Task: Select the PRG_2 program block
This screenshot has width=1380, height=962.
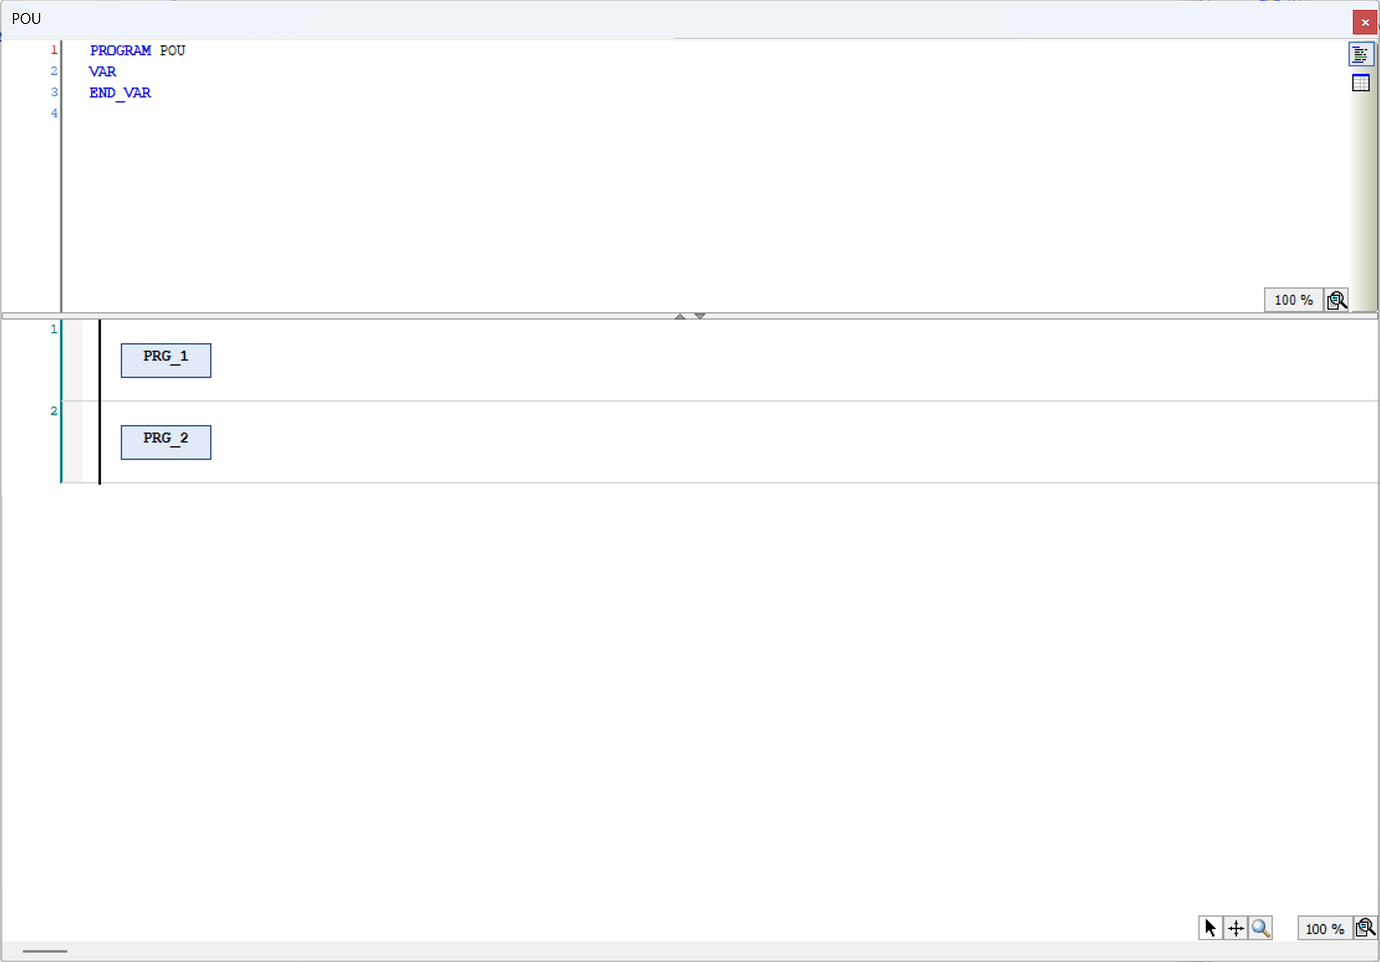Action: tap(165, 442)
